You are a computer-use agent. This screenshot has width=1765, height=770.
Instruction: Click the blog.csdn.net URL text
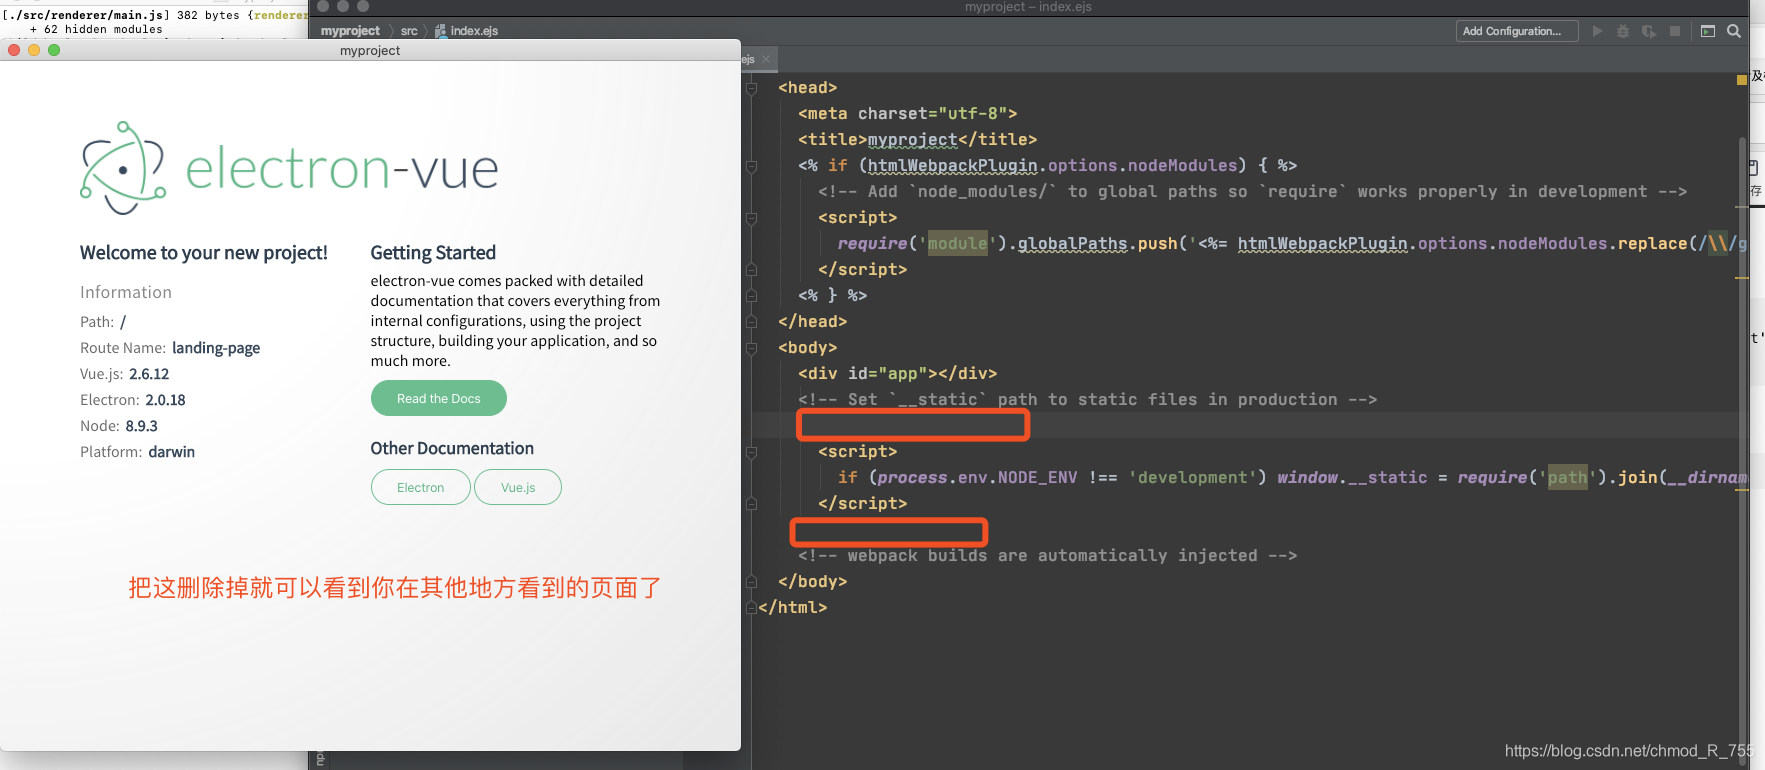pyautogui.click(x=1629, y=751)
